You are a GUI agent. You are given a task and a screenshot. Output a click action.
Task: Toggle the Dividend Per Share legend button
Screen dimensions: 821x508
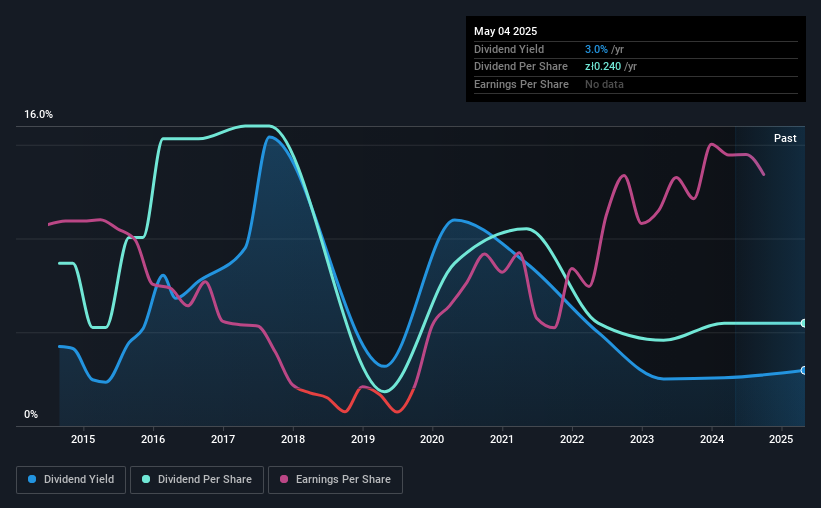[x=197, y=480]
